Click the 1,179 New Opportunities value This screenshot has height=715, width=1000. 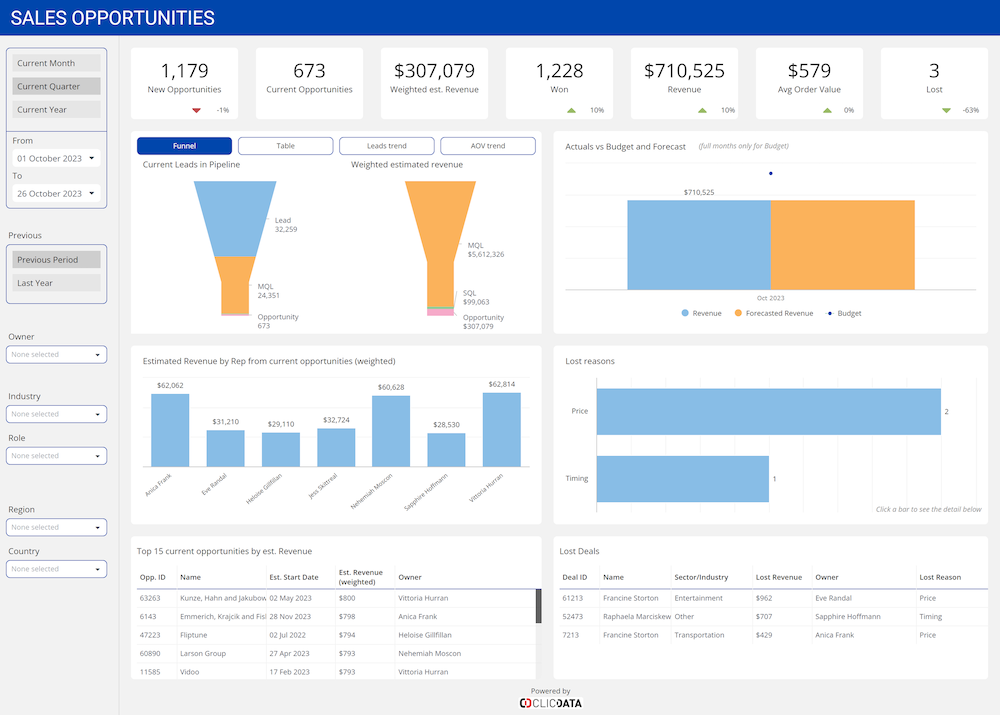tap(184, 70)
